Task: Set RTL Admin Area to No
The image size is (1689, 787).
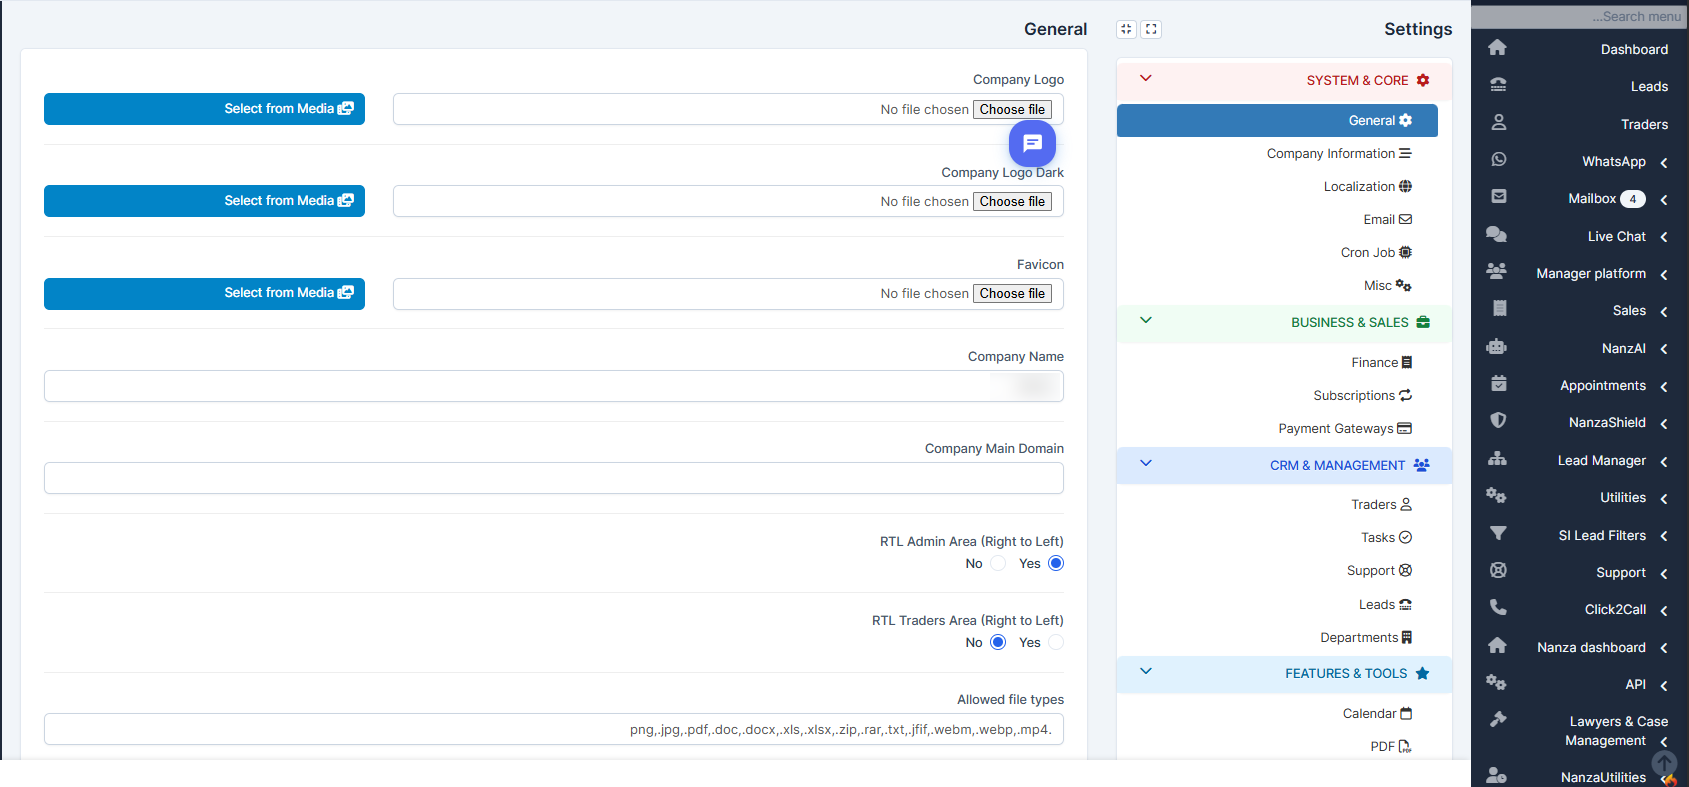Action: point(997,564)
